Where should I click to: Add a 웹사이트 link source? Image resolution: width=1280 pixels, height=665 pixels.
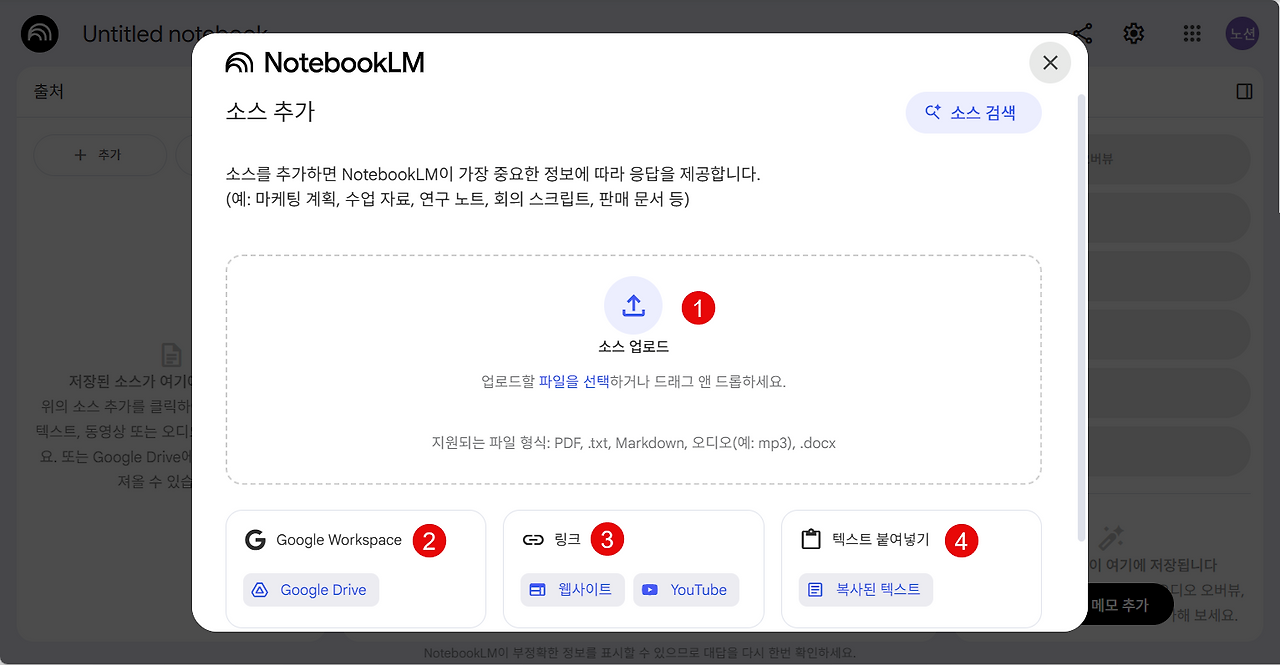point(572,590)
